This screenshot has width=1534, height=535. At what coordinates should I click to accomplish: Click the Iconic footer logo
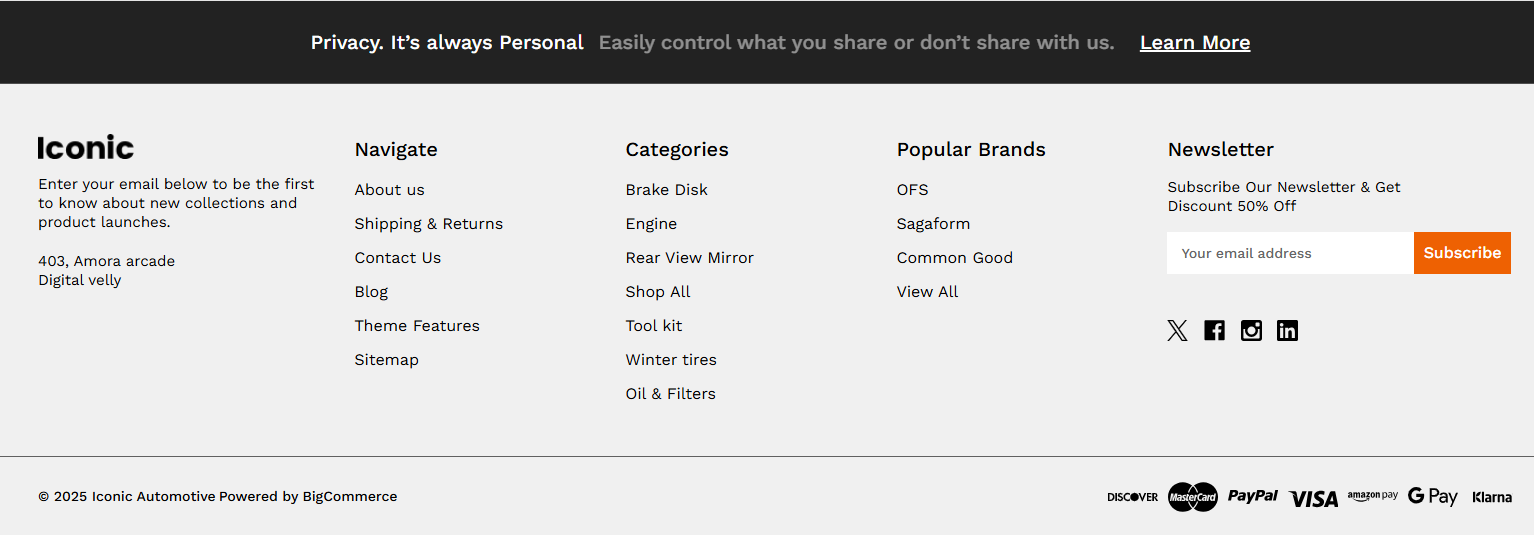86,148
